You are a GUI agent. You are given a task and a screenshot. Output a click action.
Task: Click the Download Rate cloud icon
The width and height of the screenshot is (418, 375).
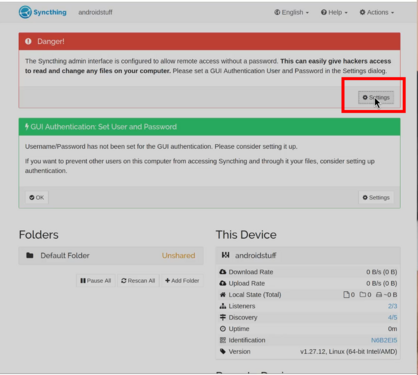click(x=223, y=272)
